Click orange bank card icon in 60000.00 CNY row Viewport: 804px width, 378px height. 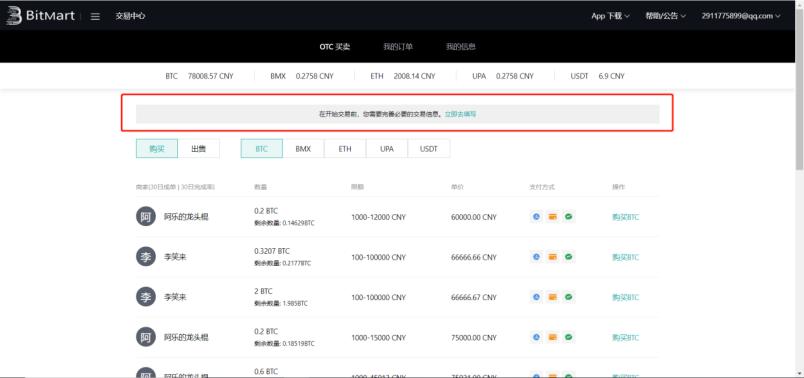click(x=552, y=217)
